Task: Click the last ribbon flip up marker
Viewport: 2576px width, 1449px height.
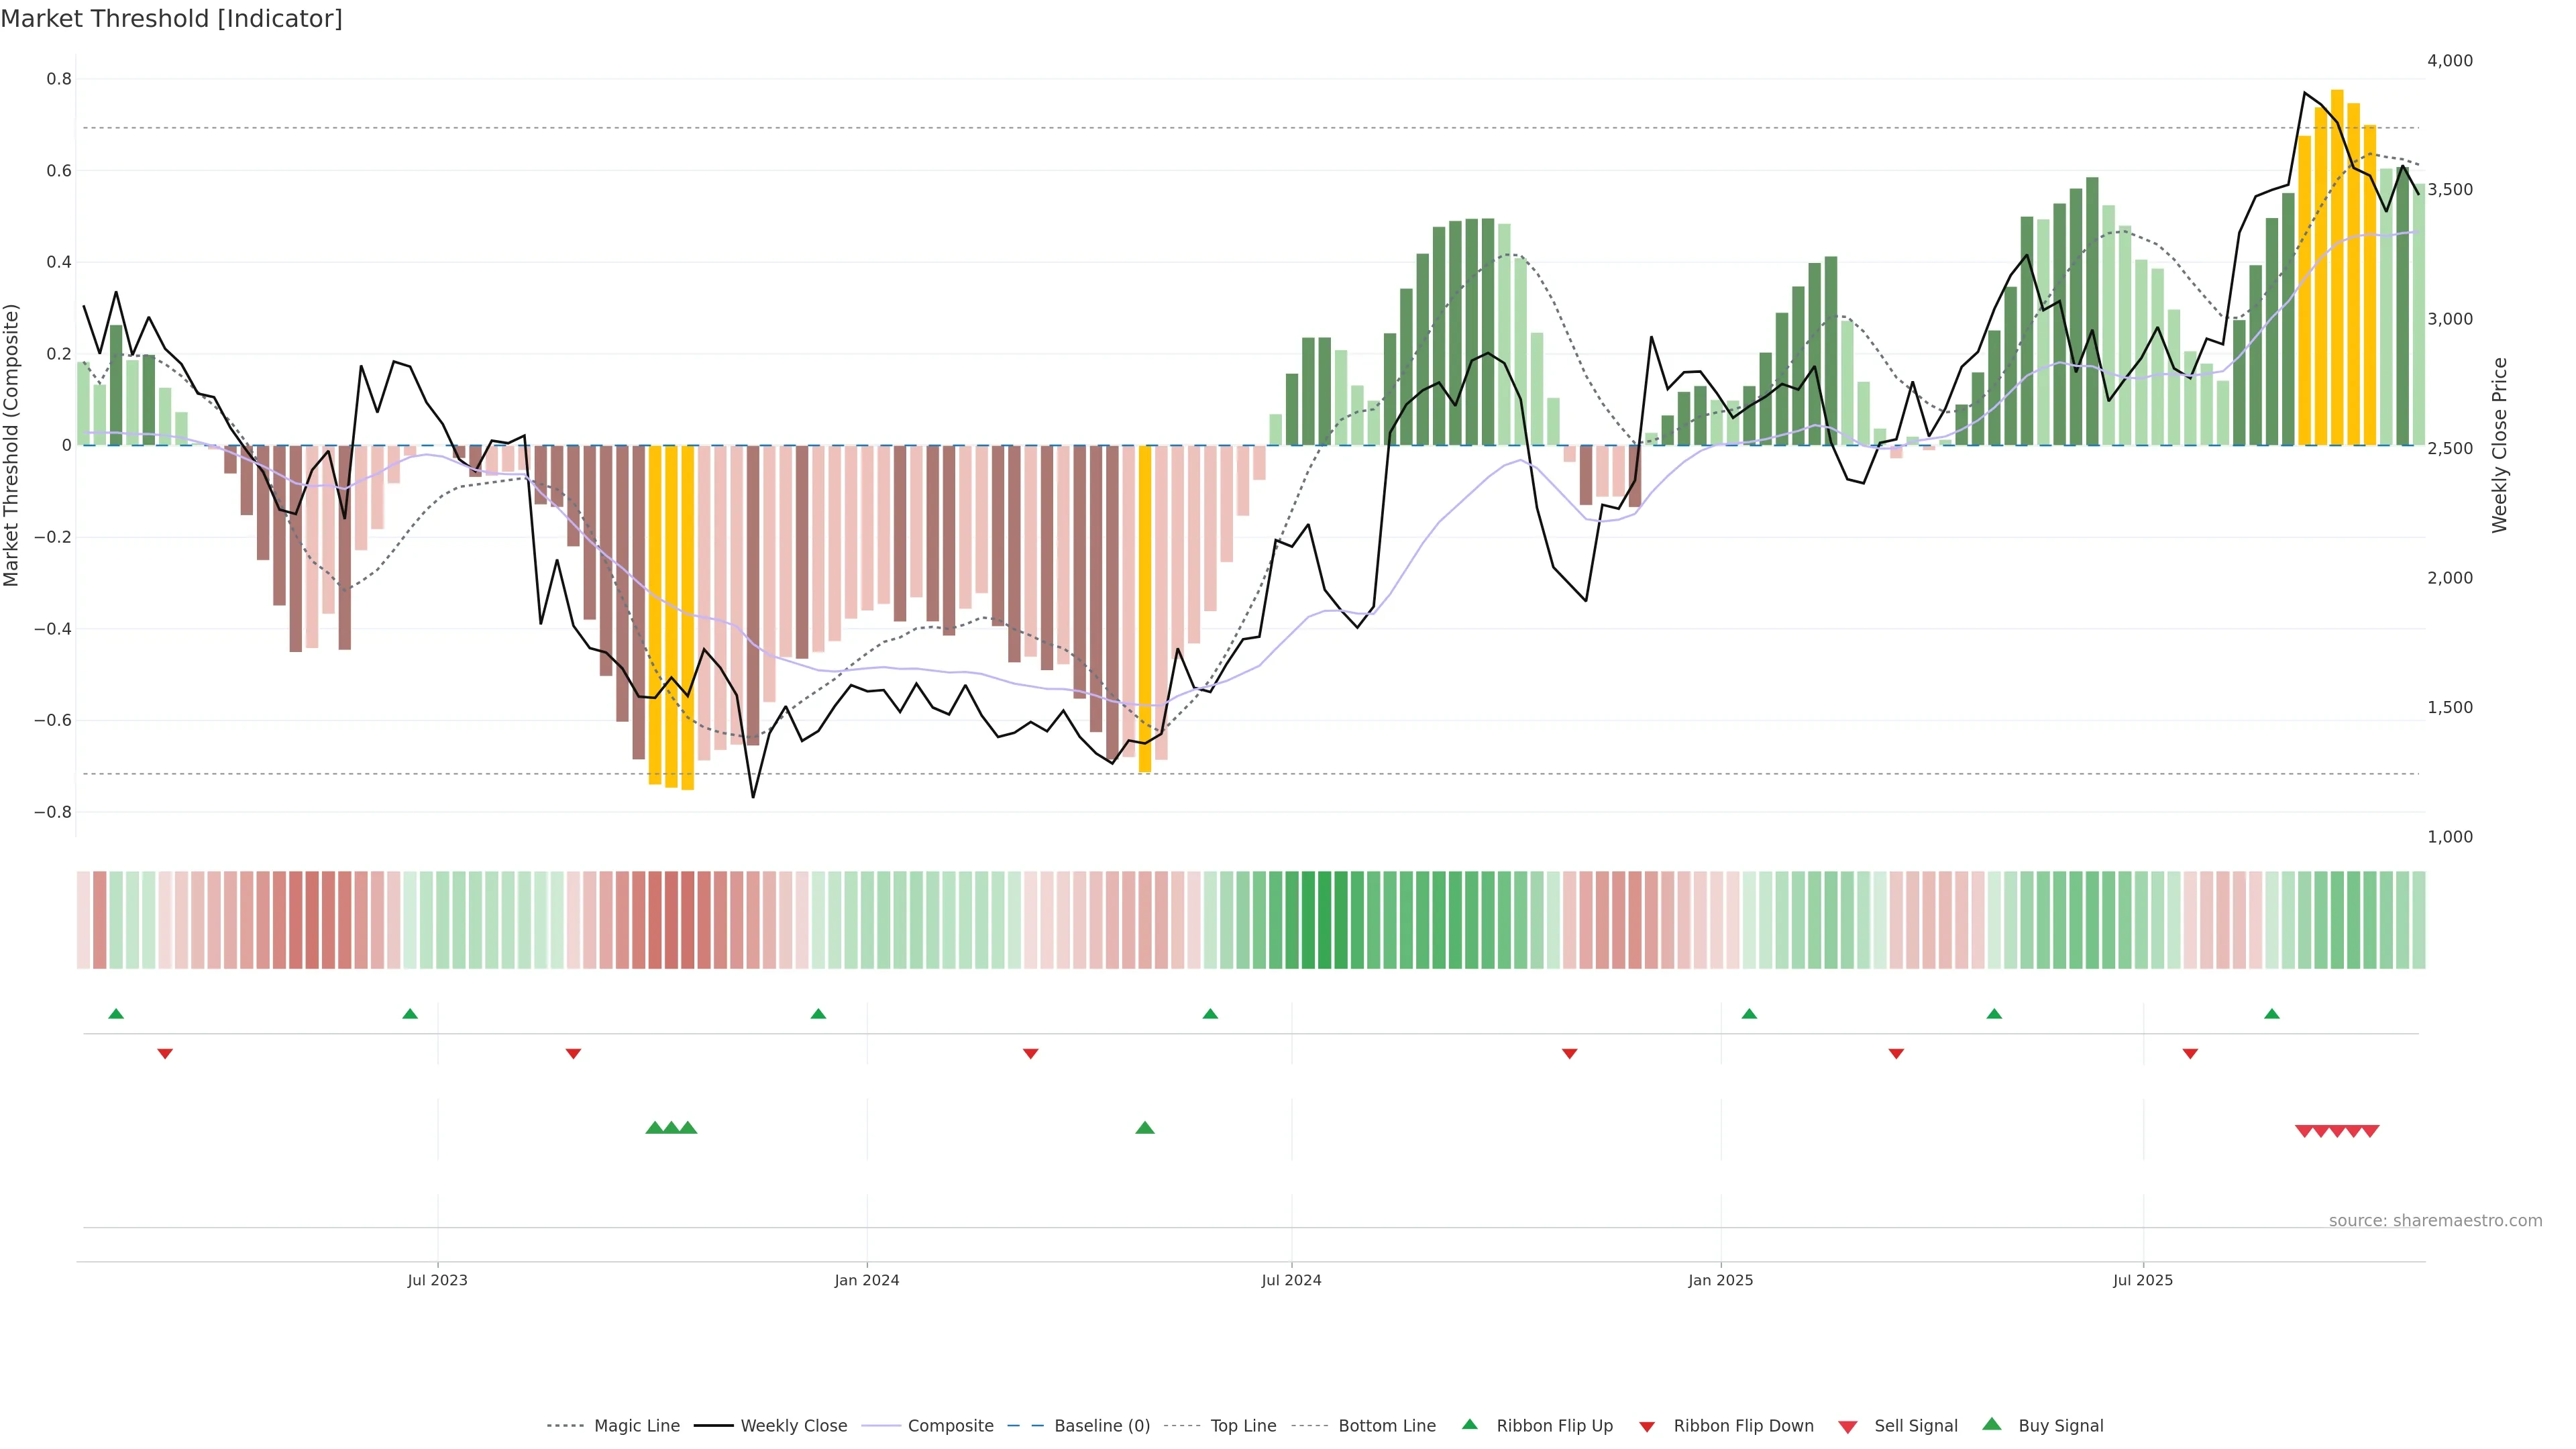Action: [2272, 1014]
